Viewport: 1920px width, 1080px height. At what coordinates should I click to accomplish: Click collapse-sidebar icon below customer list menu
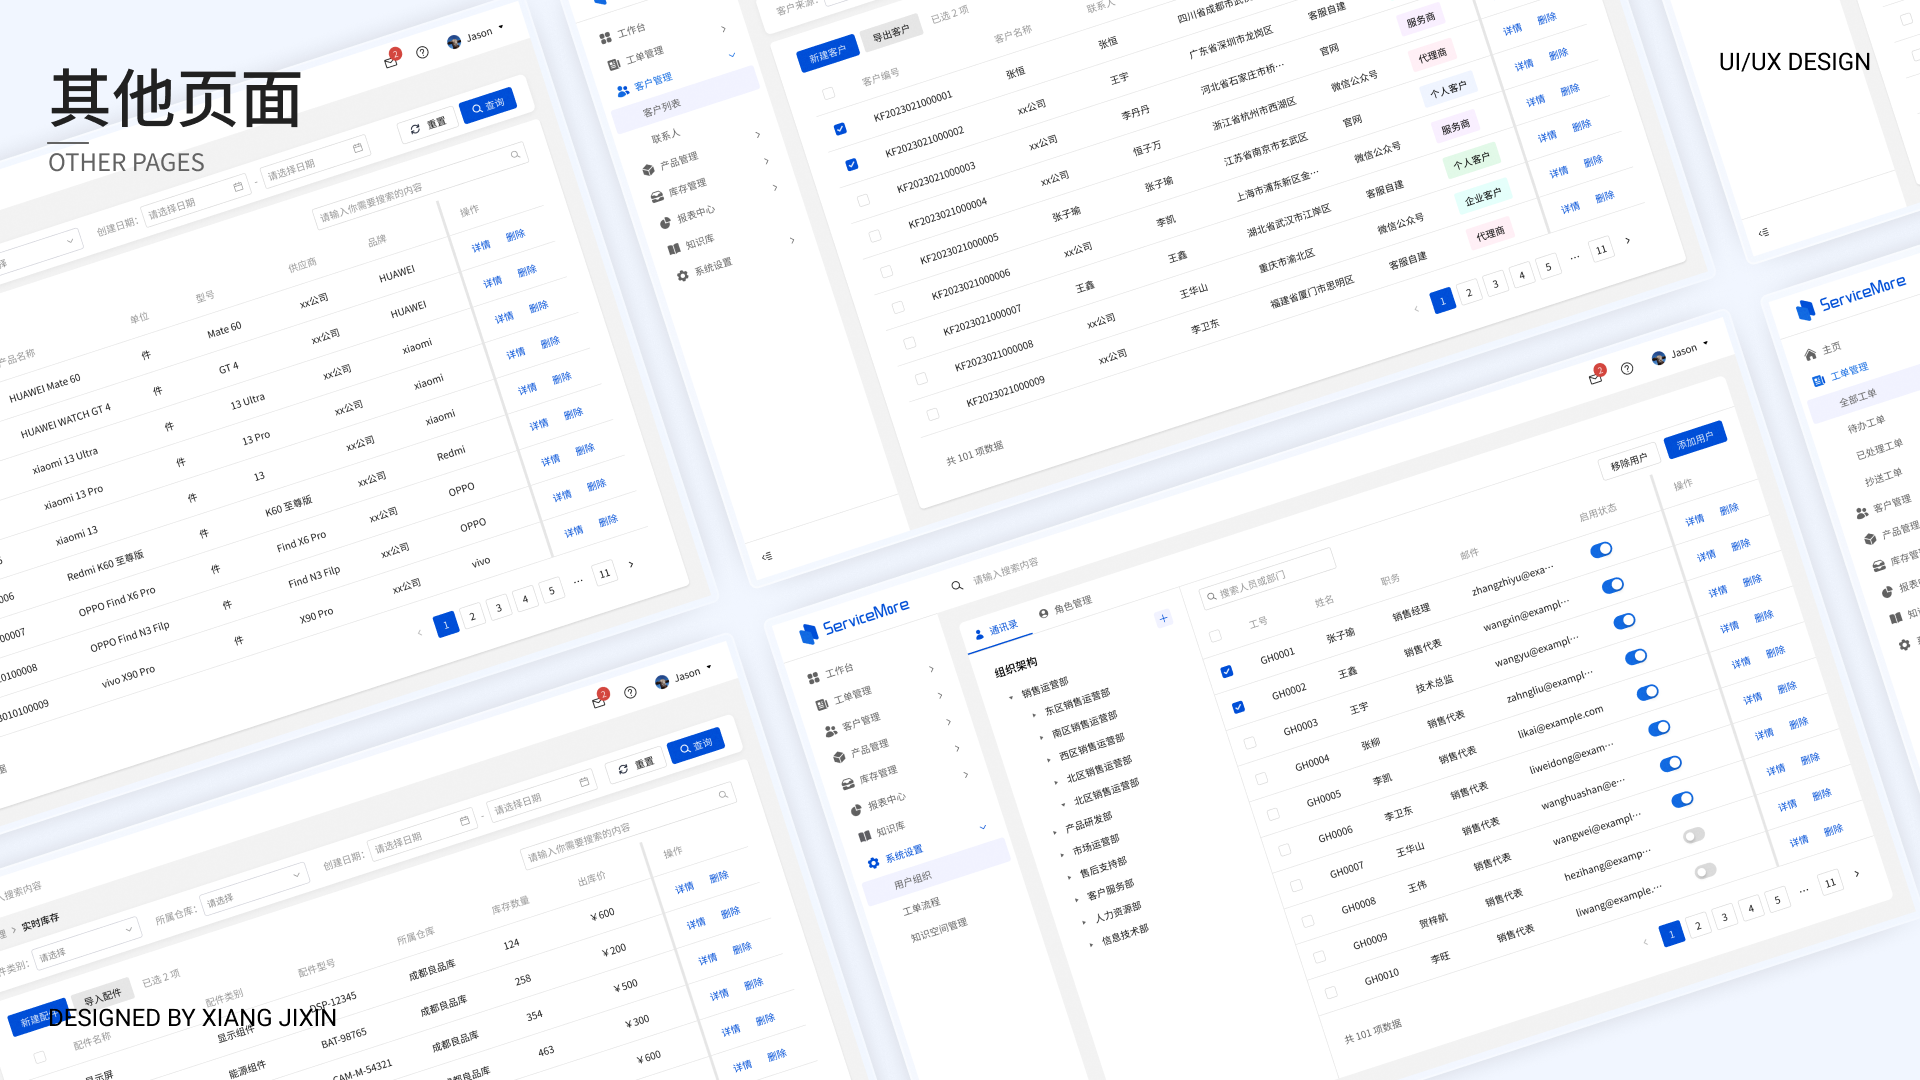tap(767, 556)
